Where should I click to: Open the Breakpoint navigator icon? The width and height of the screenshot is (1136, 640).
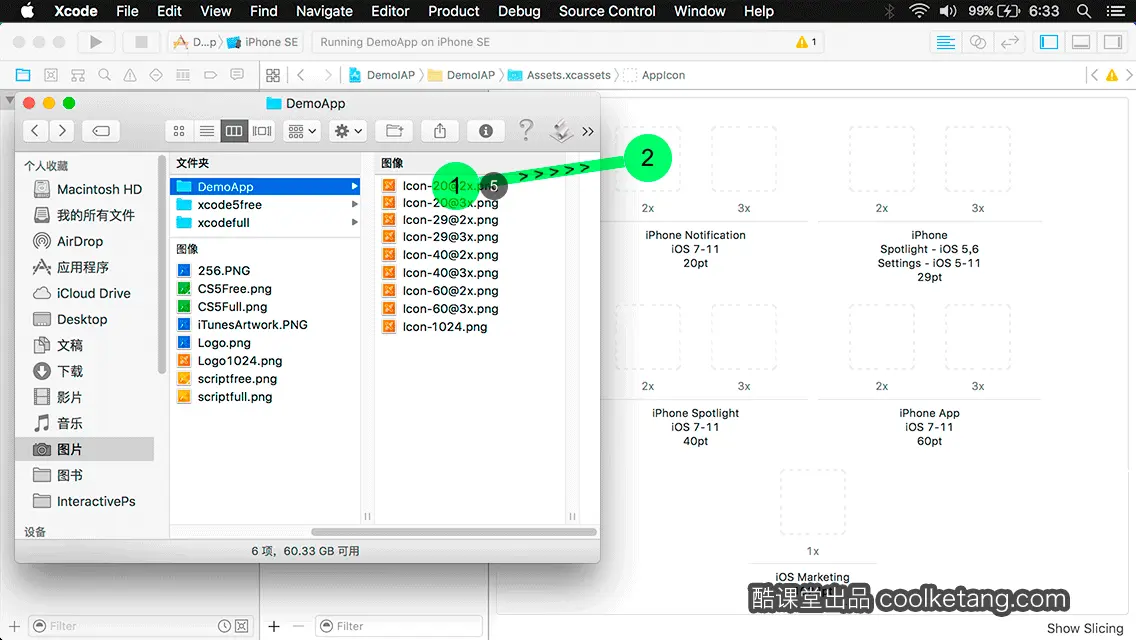(210, 75)
